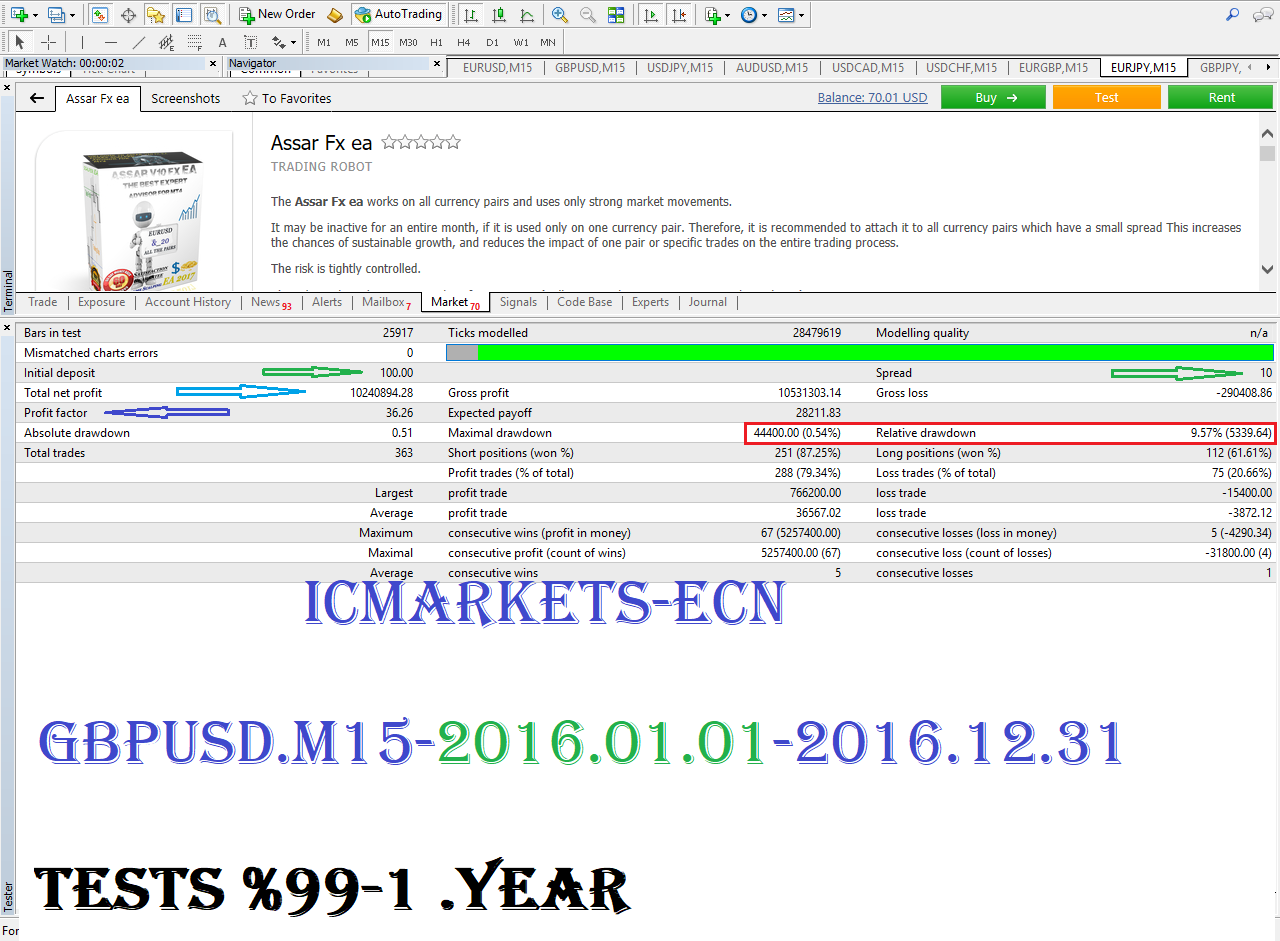Close the Navigator panel with its X
The width and height of the screenshot is (1280, 941).
tap(437, 63)
